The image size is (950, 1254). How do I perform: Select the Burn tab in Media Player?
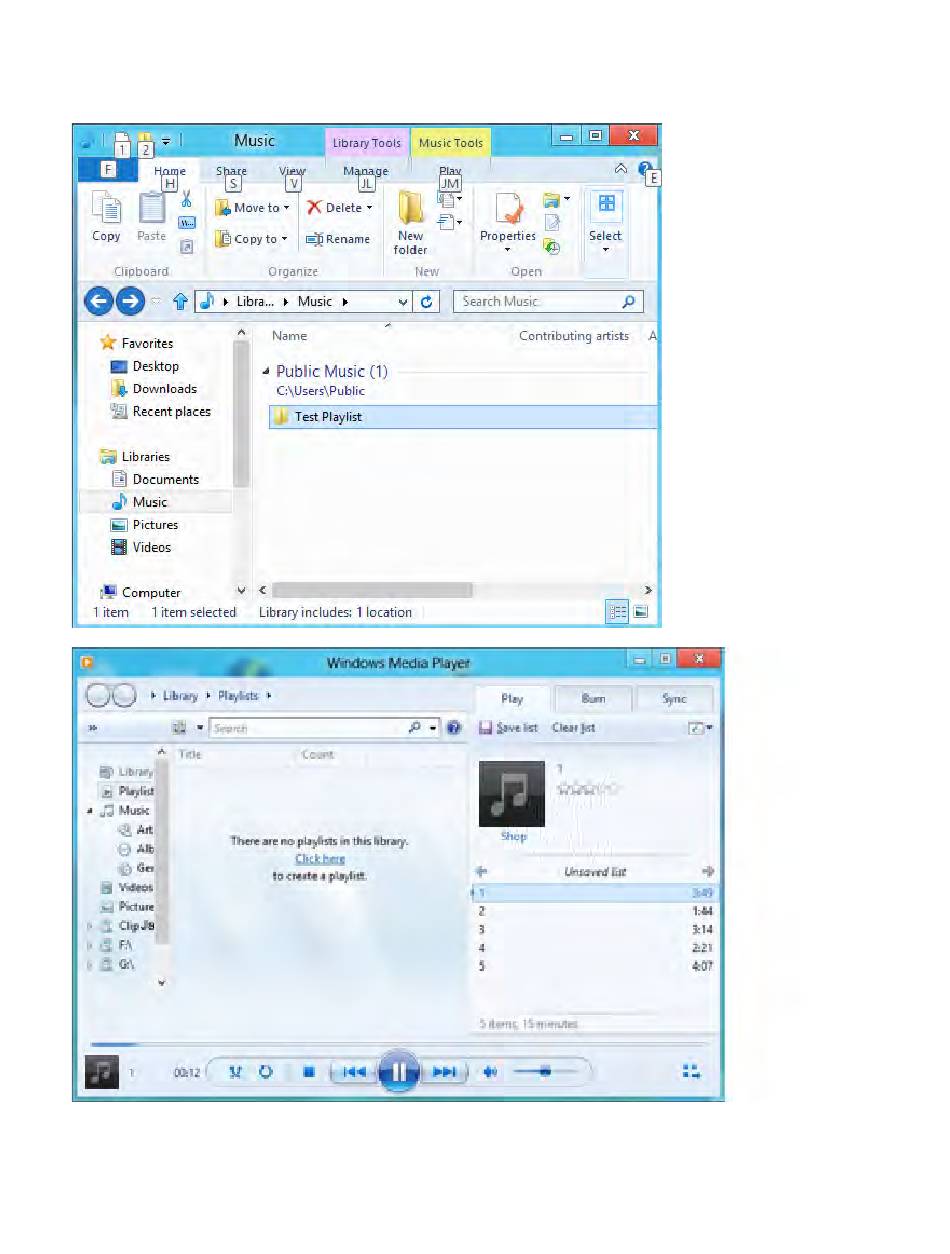tap(593, 699)
